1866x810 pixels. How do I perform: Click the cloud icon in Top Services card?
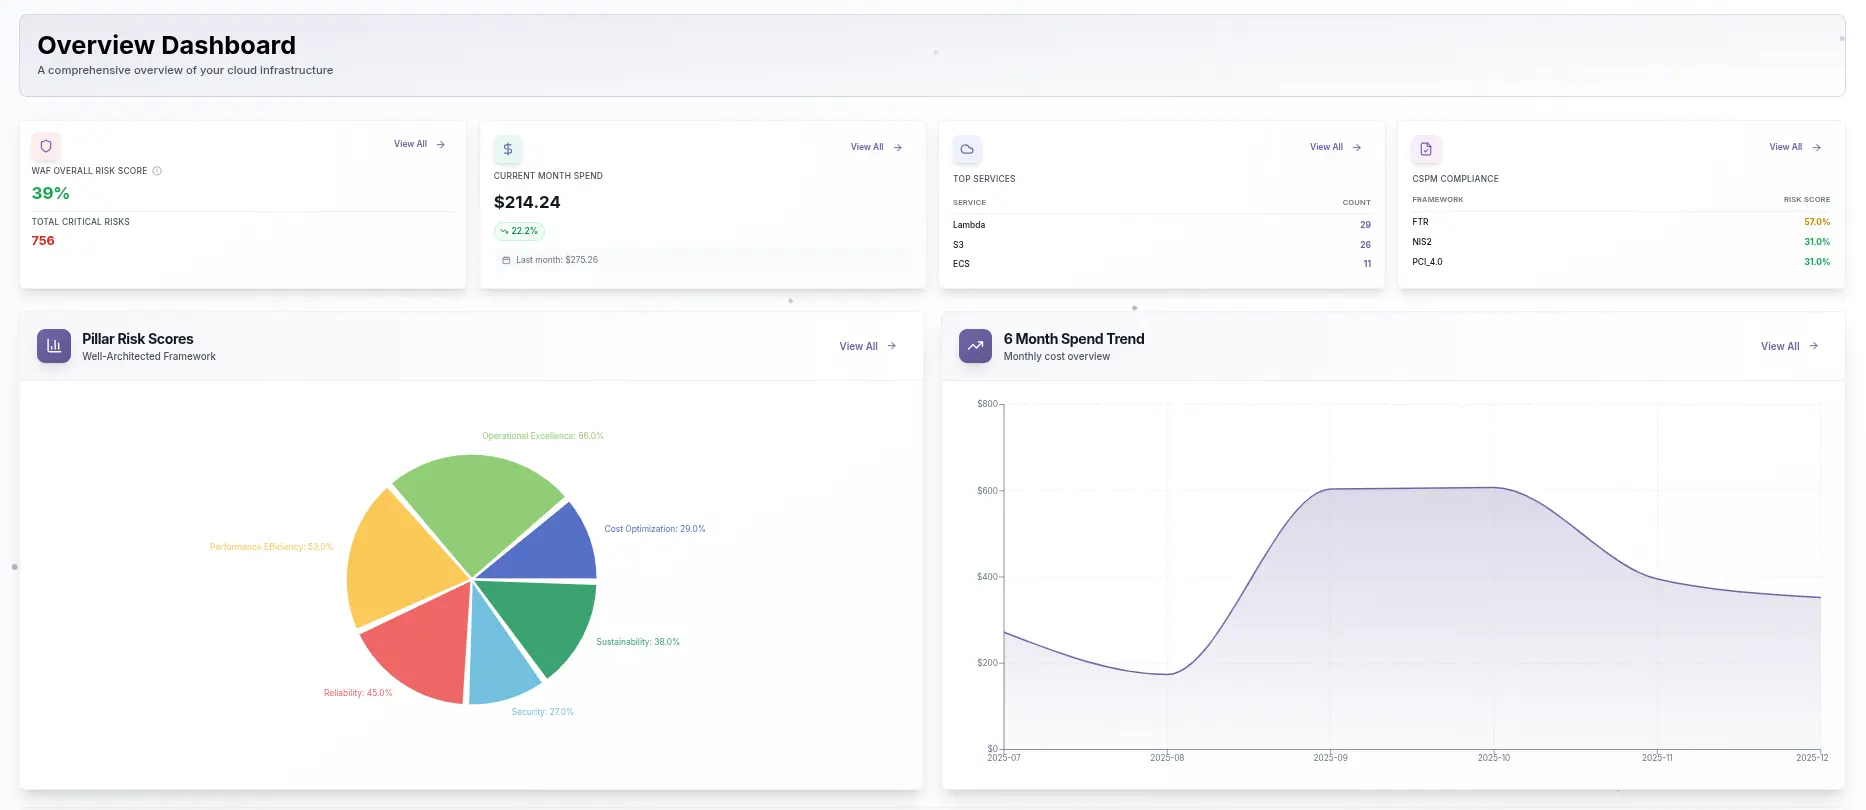tap(967, 149)
